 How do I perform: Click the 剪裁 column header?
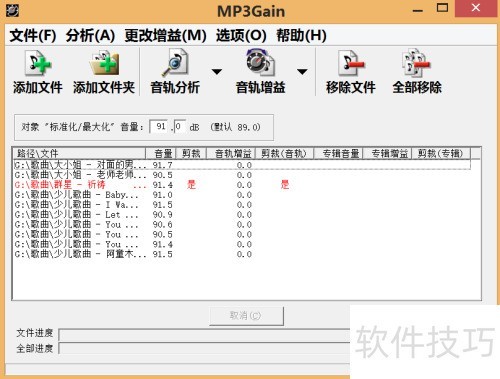(x=191, y=153)
